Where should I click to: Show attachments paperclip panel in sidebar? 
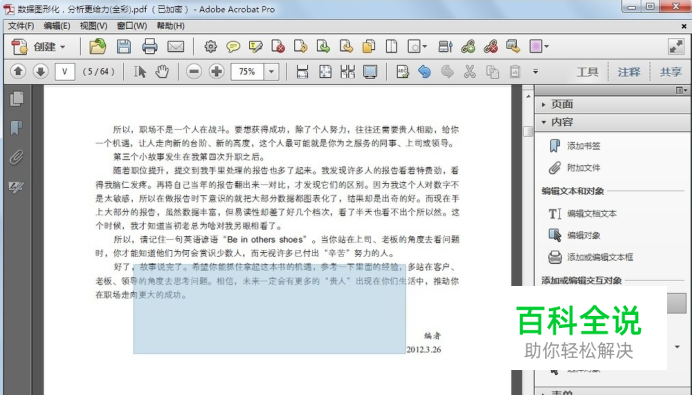[x=16, y=157]
